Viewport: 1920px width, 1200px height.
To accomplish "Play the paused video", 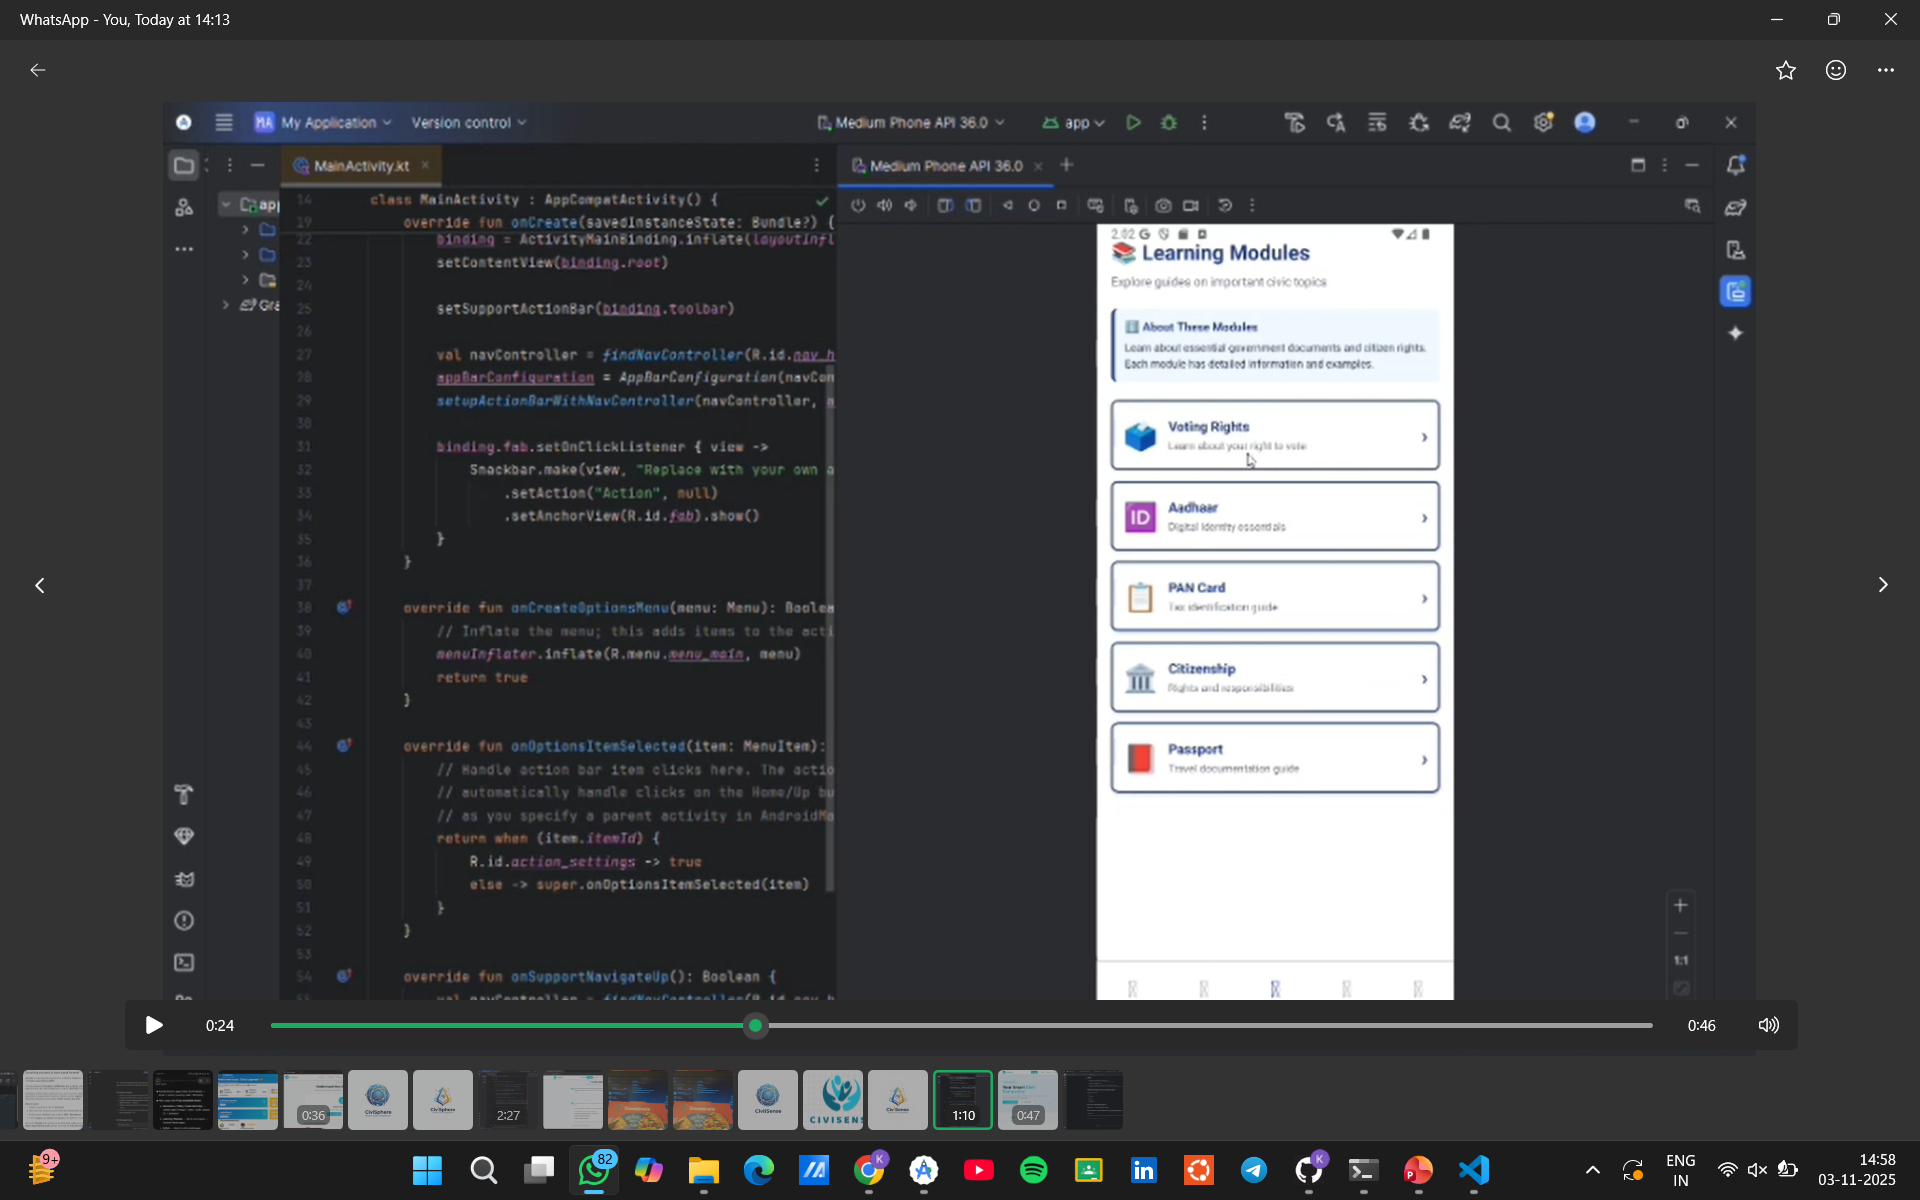I will click(x=153, y=1025).
